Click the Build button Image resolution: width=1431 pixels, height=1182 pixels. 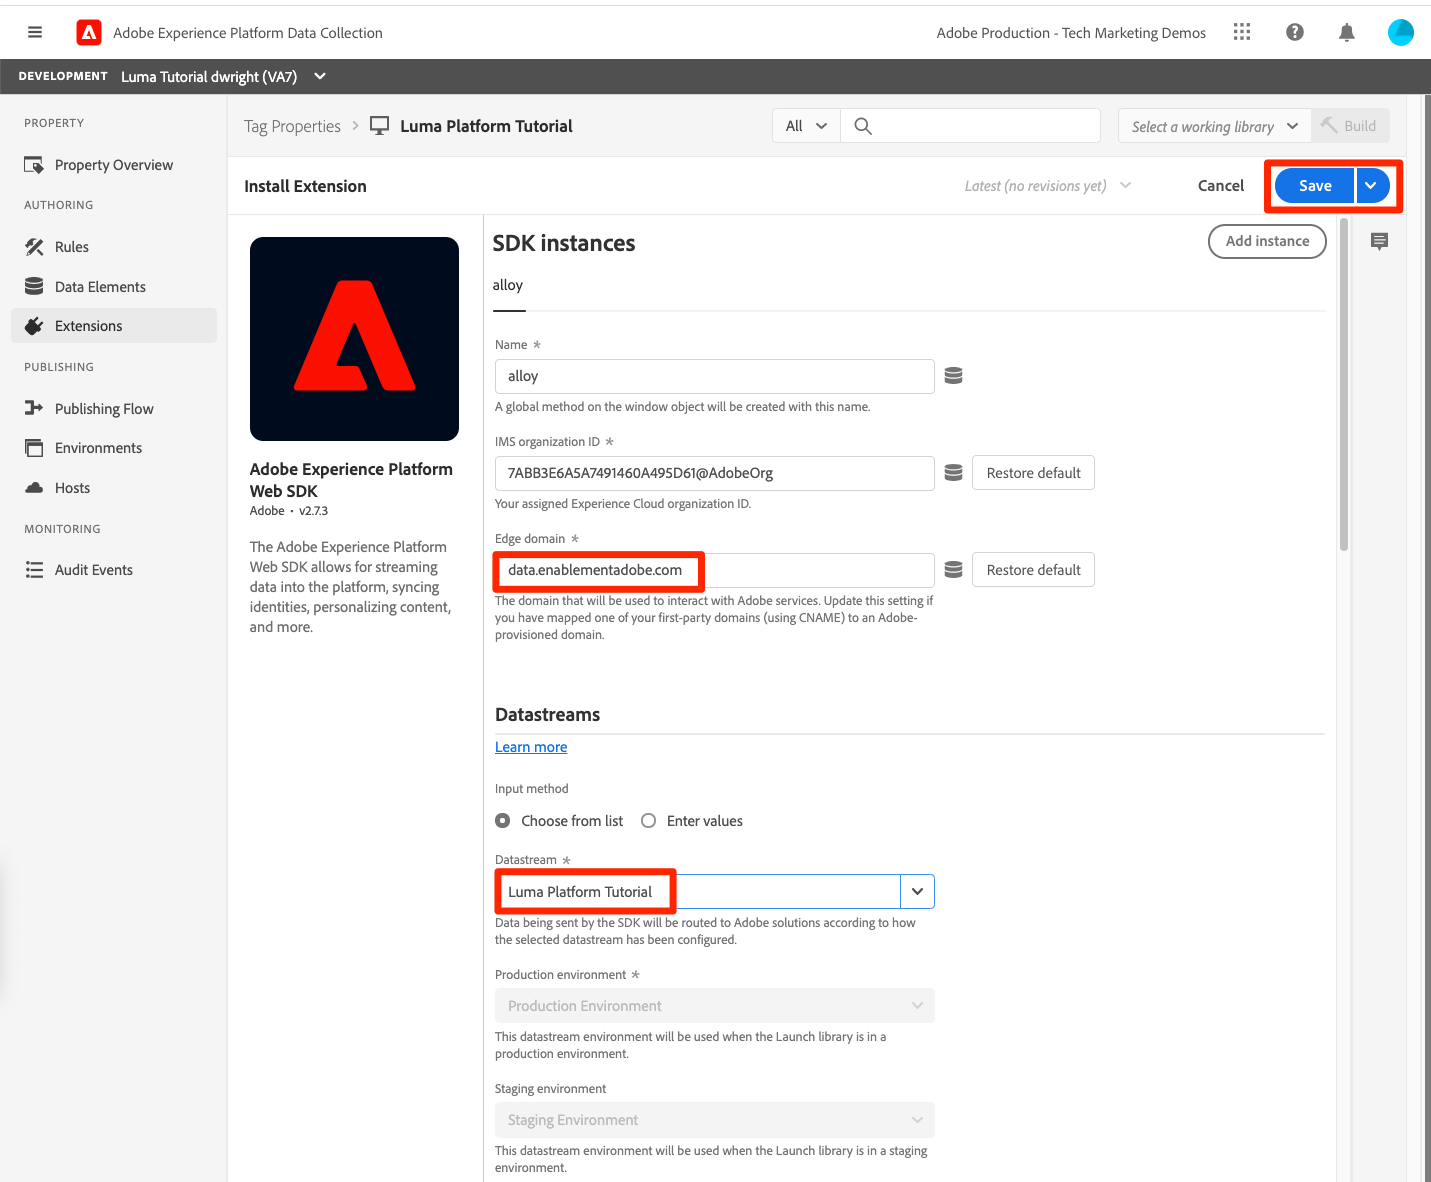[1350, 126]
